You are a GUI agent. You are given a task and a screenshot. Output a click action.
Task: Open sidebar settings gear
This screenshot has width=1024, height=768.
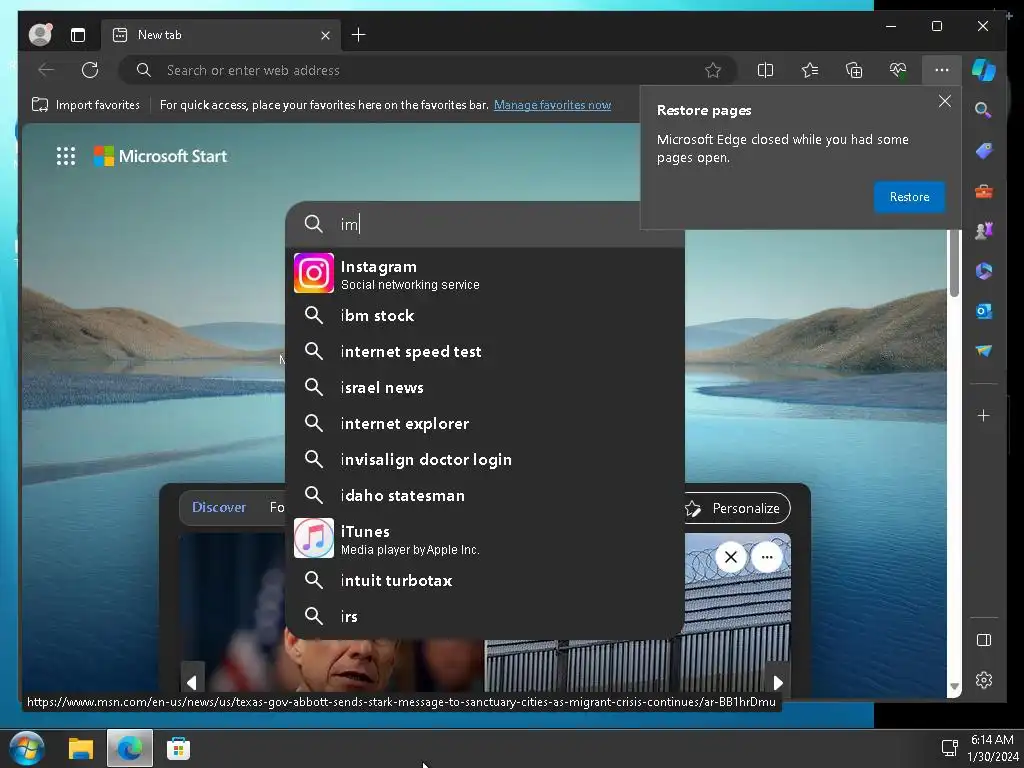pyautogui.click(x=984, y=680)
